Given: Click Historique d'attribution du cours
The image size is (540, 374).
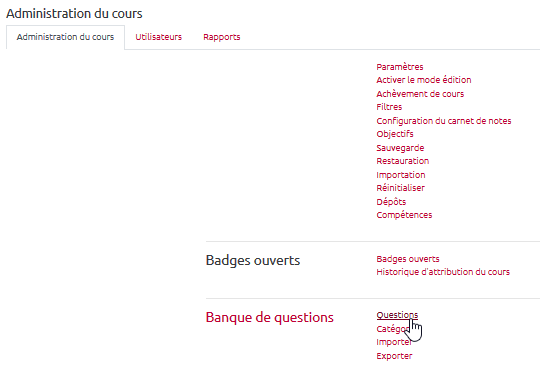Looking at the screenshot, I should click(443, 272).
